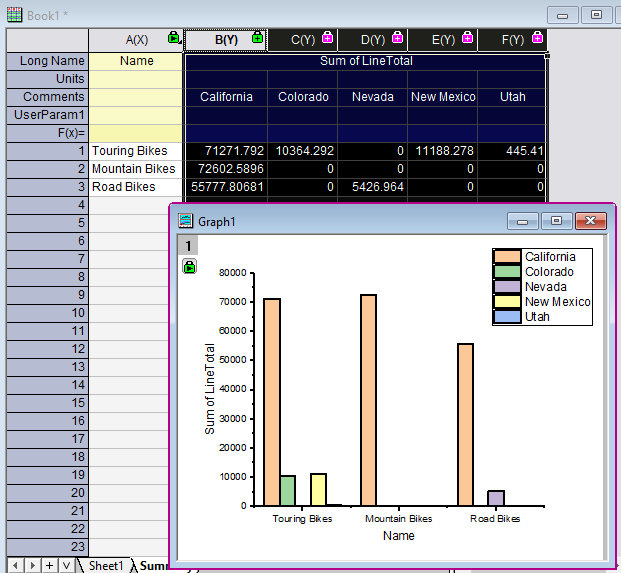Click the Utah legend color swatch

[x=508, y=317]
